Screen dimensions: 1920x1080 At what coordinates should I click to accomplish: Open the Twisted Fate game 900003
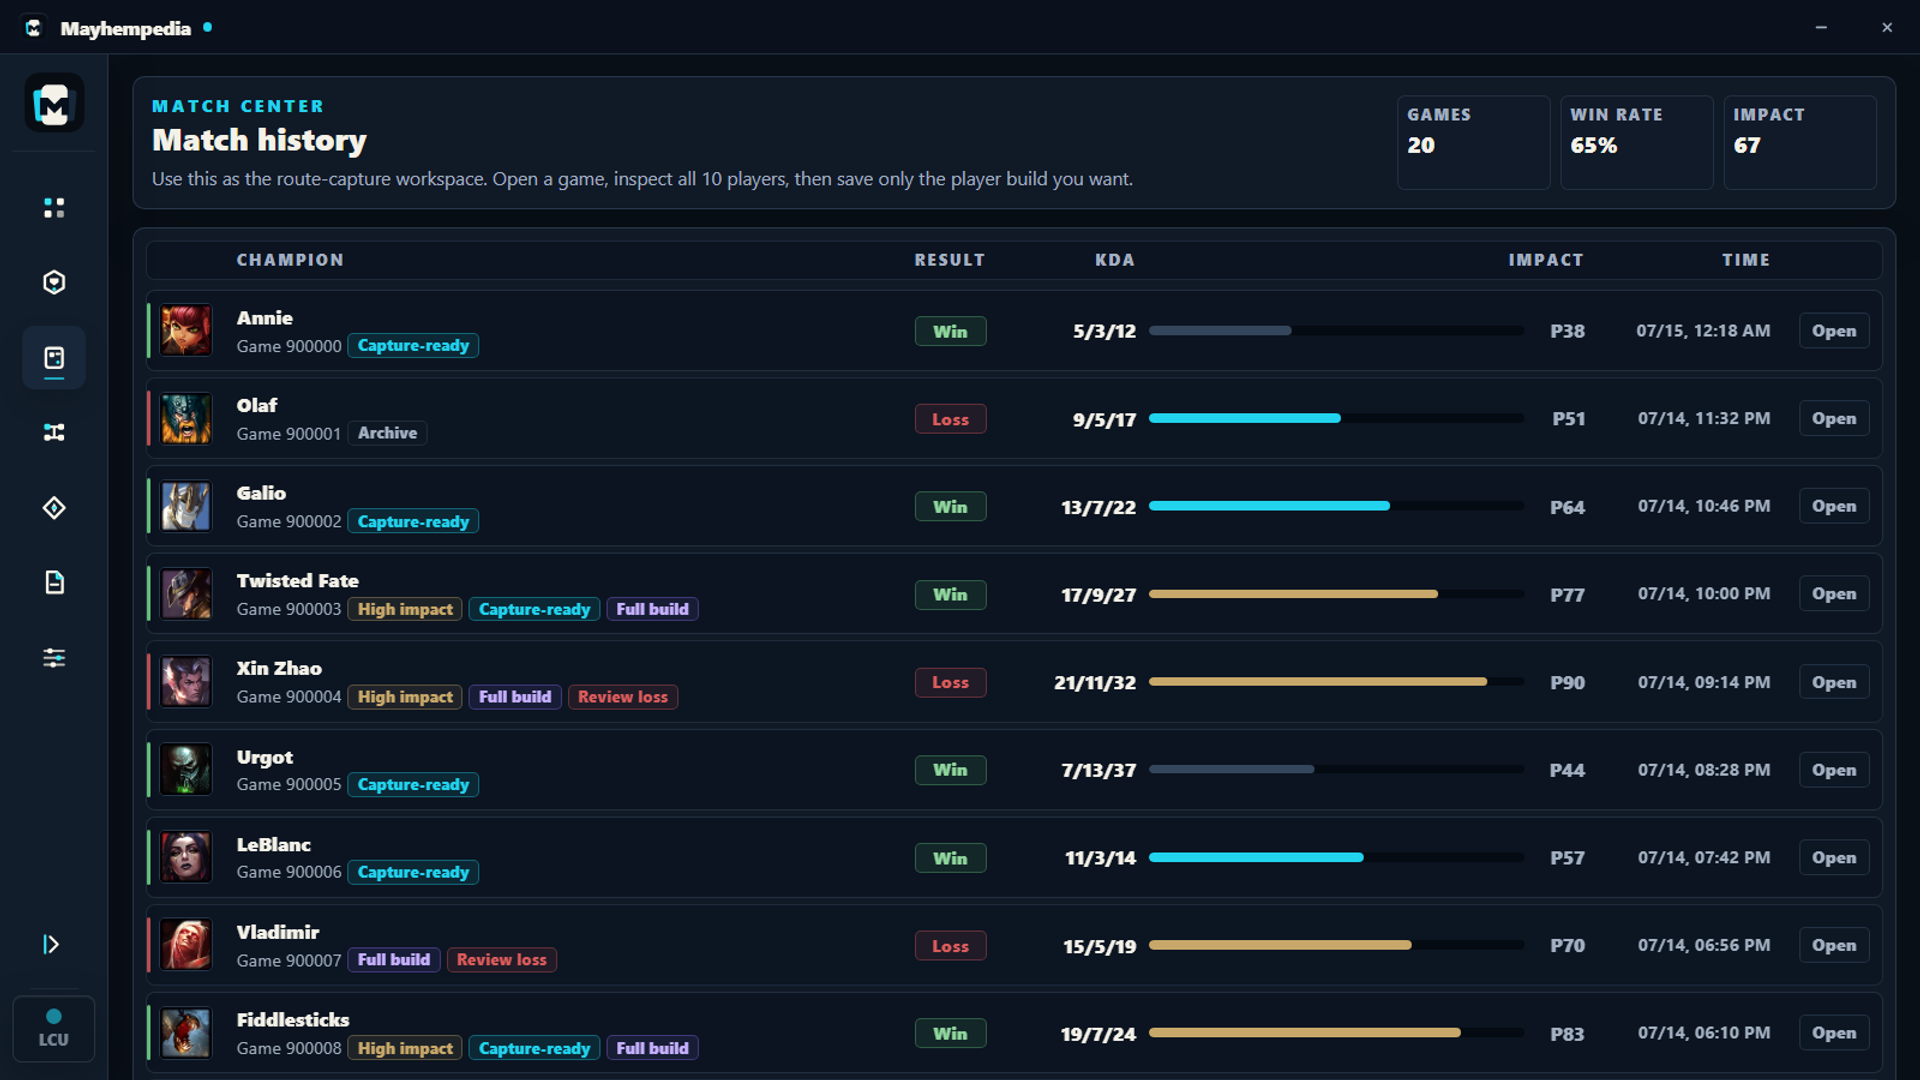tap(1834, 594)
